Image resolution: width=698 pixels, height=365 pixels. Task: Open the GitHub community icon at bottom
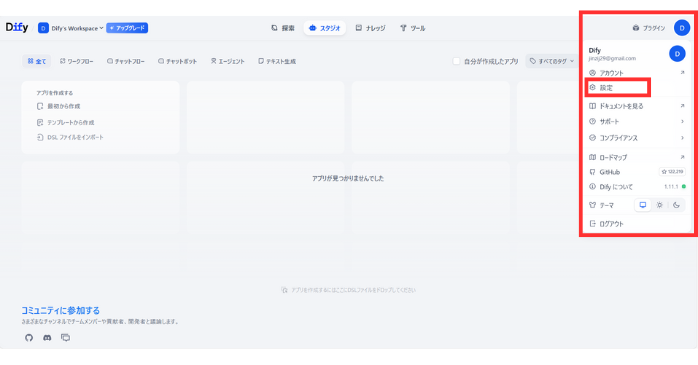(29, 338)
